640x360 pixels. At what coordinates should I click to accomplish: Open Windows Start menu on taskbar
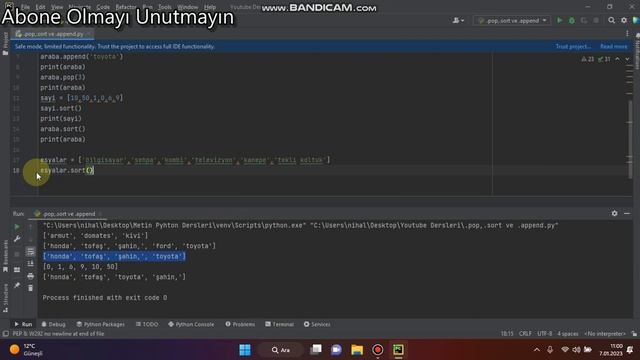[245, 350]
